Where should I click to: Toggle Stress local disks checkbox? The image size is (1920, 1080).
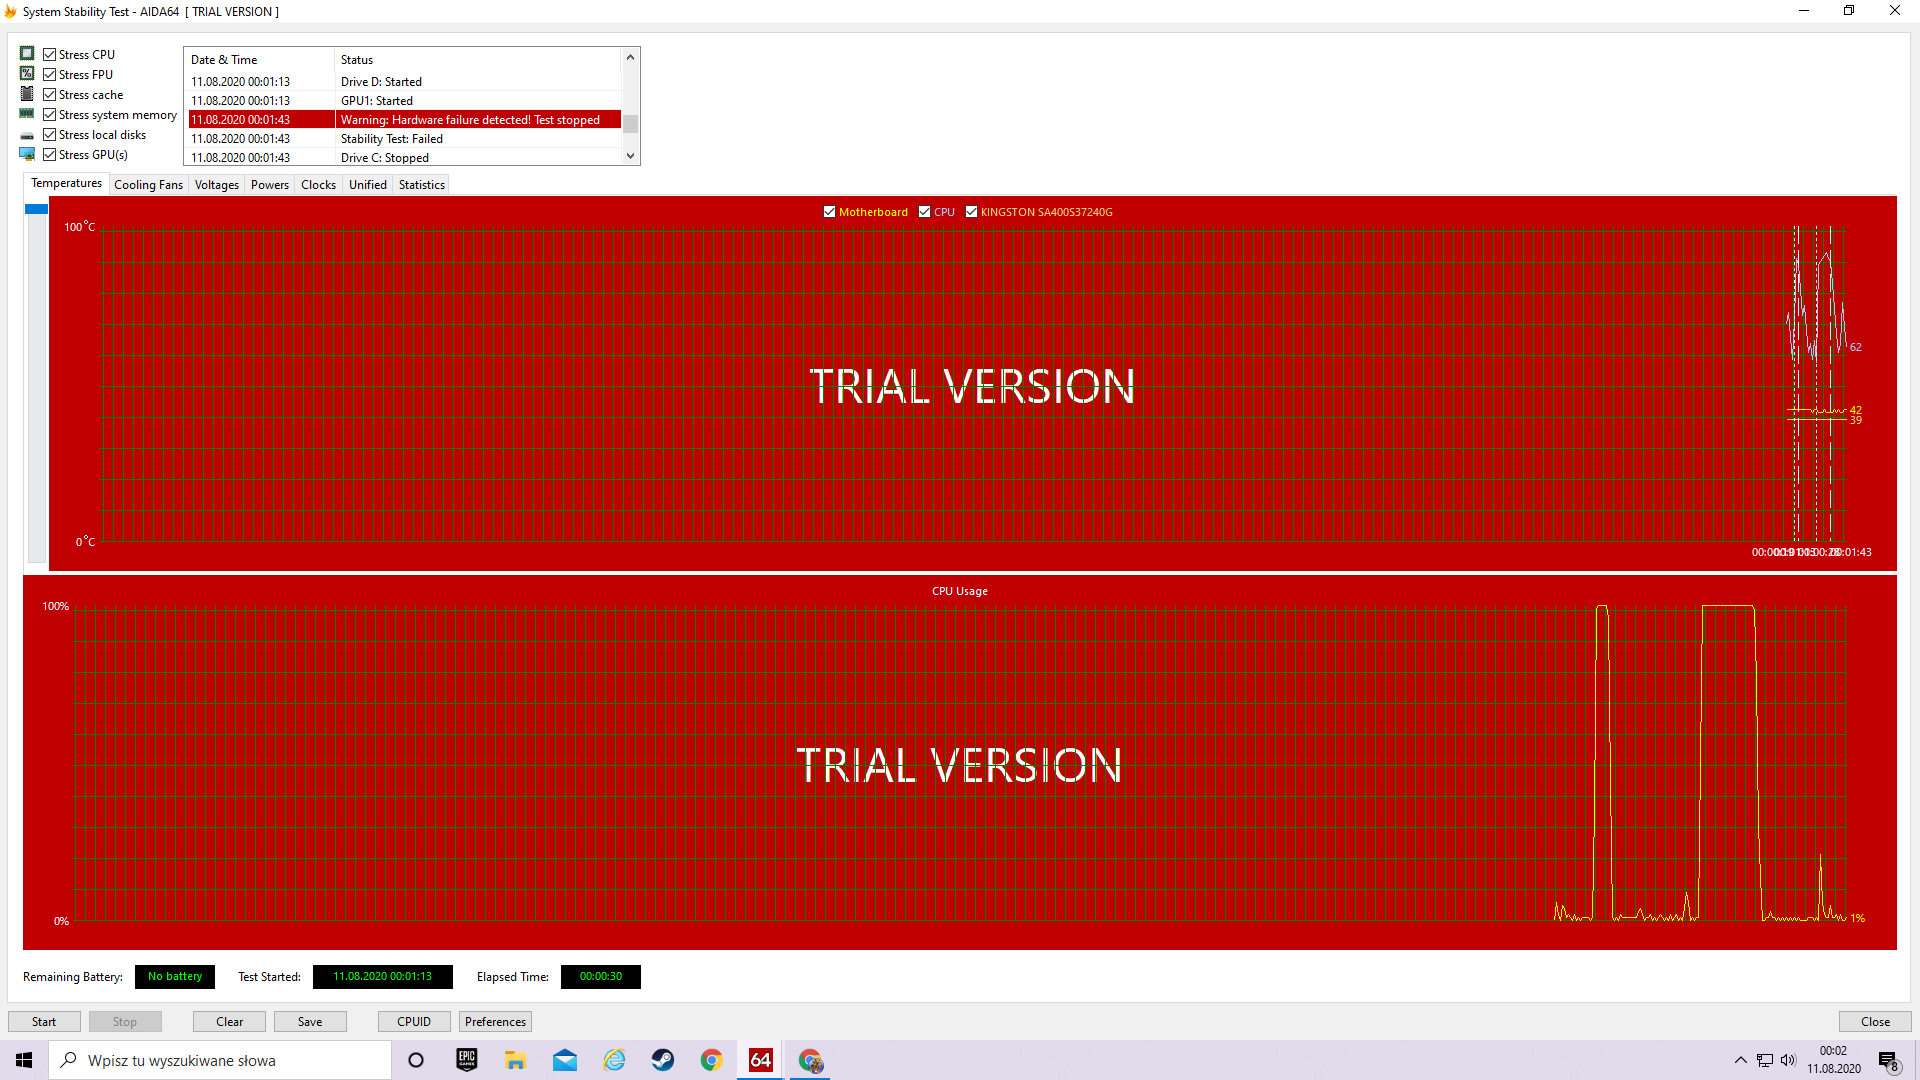pyautogui.click(x=49, y=134)
